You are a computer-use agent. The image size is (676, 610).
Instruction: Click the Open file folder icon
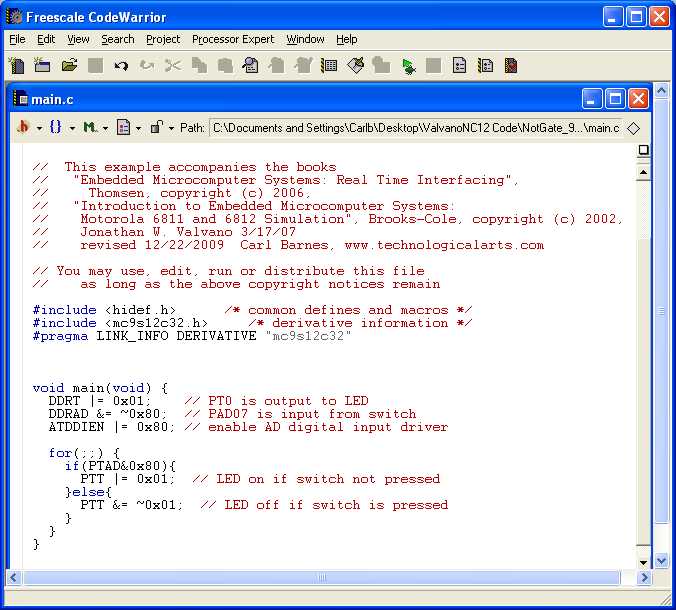69,66
